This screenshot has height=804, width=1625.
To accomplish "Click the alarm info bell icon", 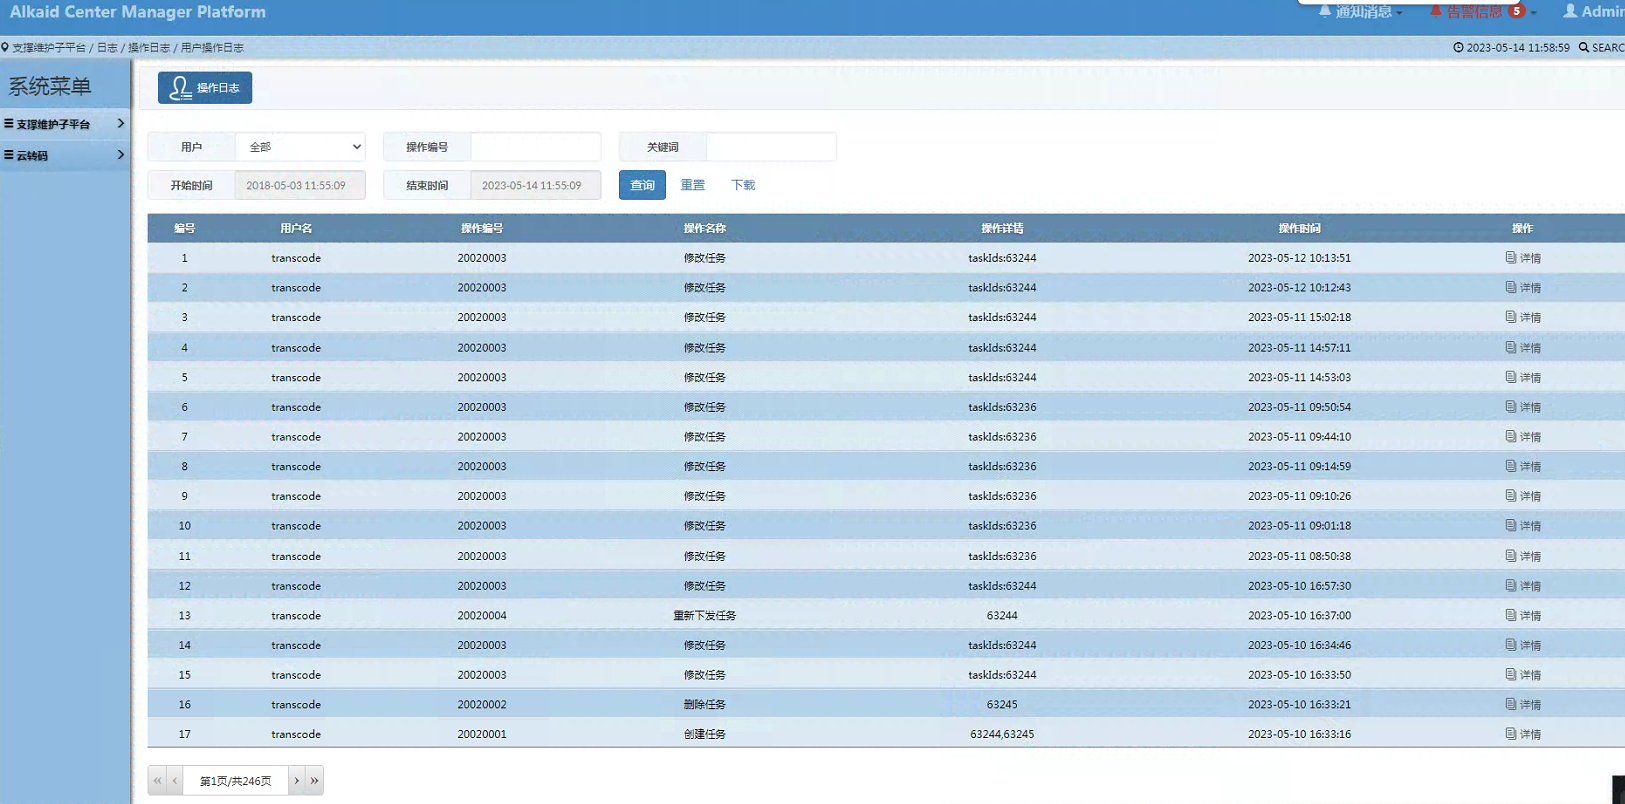I will tap(1436, 11).
